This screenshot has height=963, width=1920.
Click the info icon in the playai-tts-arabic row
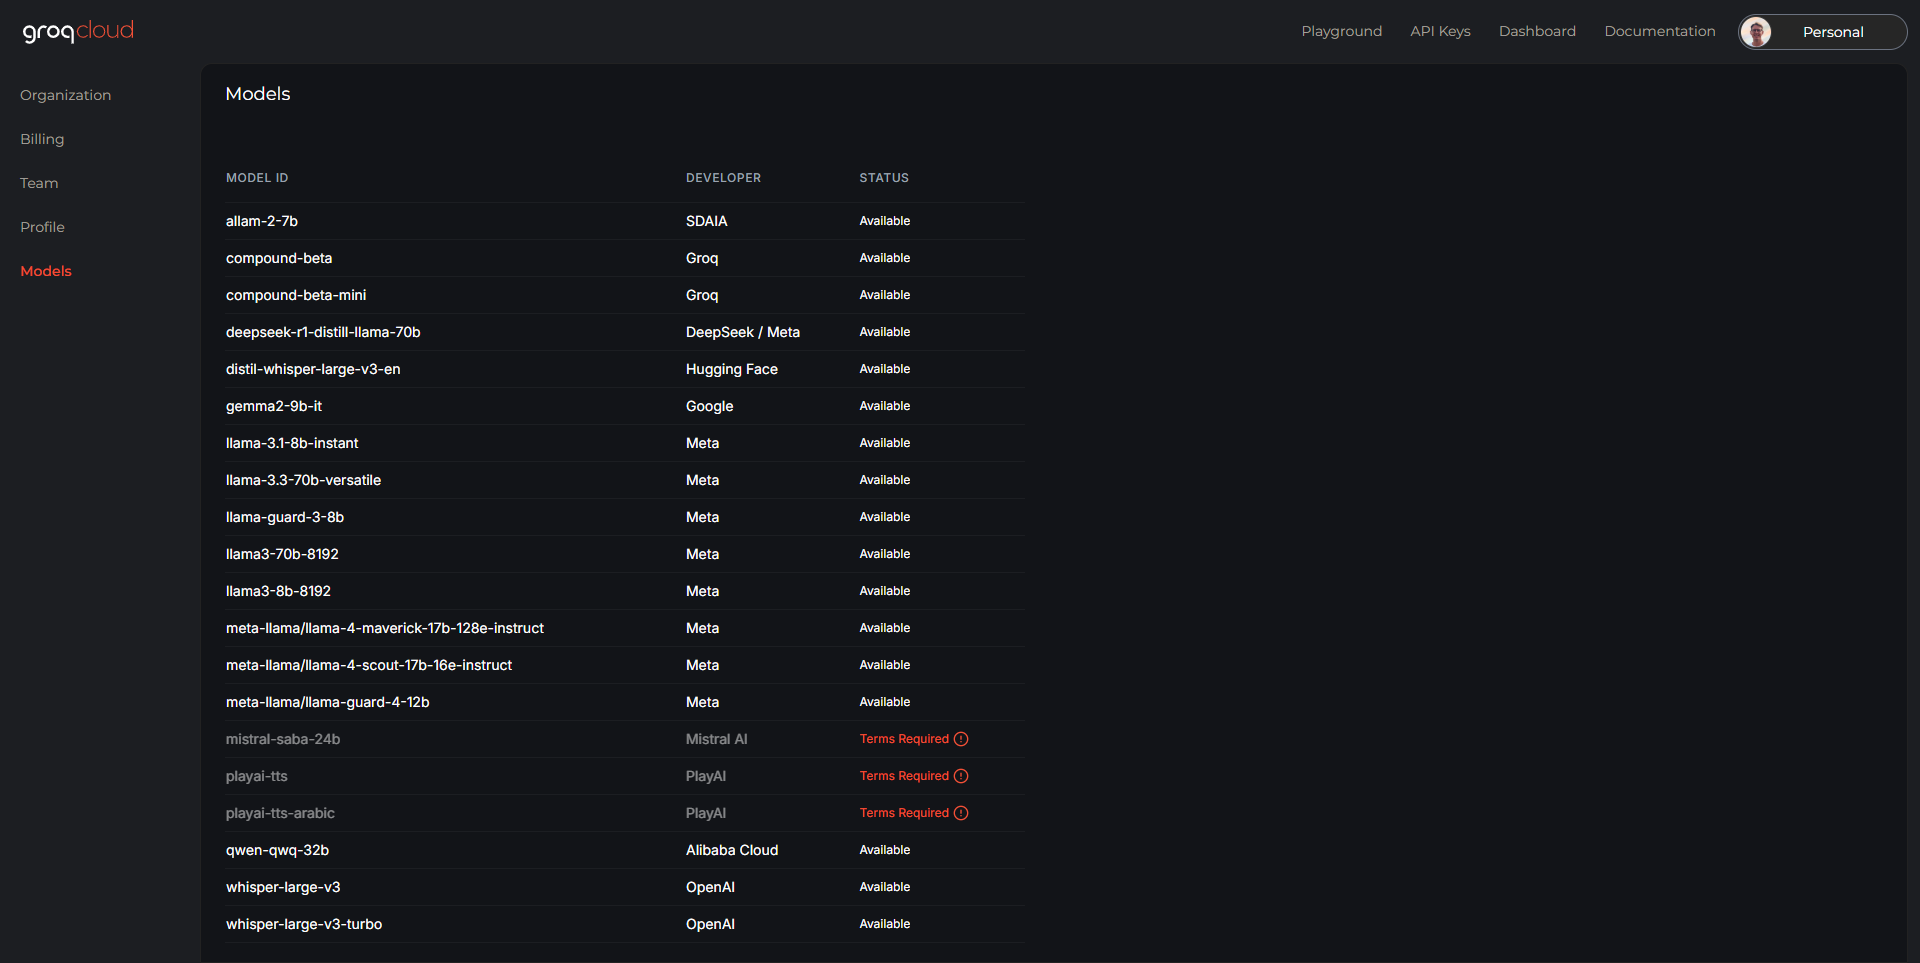[961, 813]
